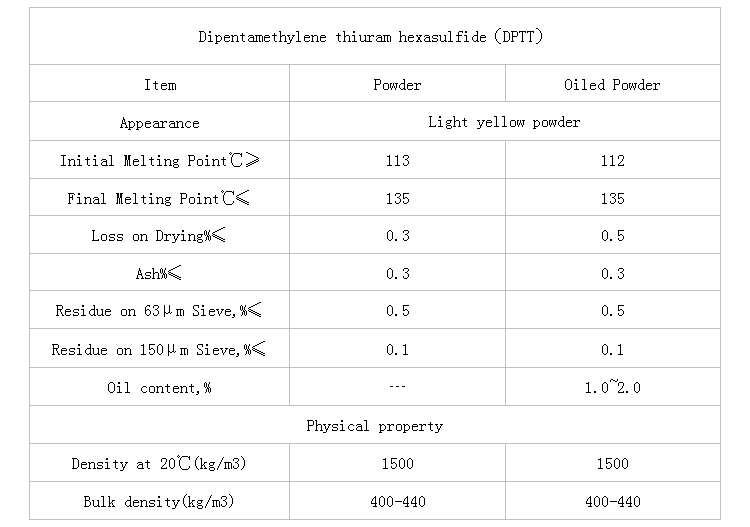The width and height of the screenshot is (750, 527).
Task: Select the value 113 in Powder column
Action: point(397,161)
